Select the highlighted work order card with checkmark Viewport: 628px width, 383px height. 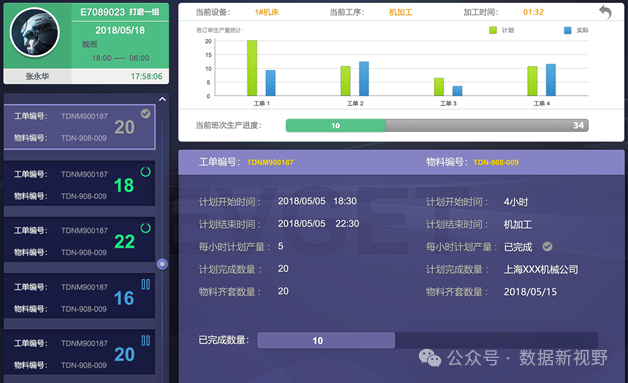[79, 127]
